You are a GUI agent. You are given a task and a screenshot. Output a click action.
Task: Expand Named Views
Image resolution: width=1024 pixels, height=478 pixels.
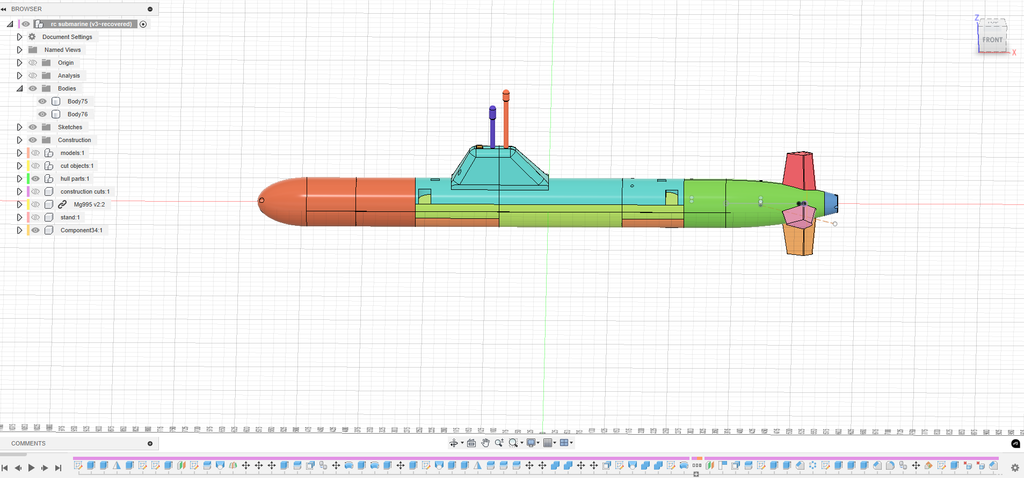[x=20, y=50]
